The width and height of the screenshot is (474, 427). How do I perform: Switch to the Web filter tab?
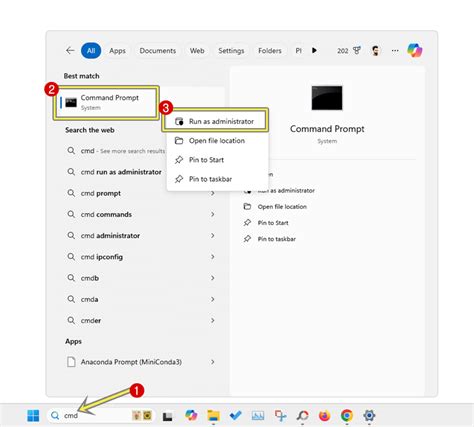[197, 51]
